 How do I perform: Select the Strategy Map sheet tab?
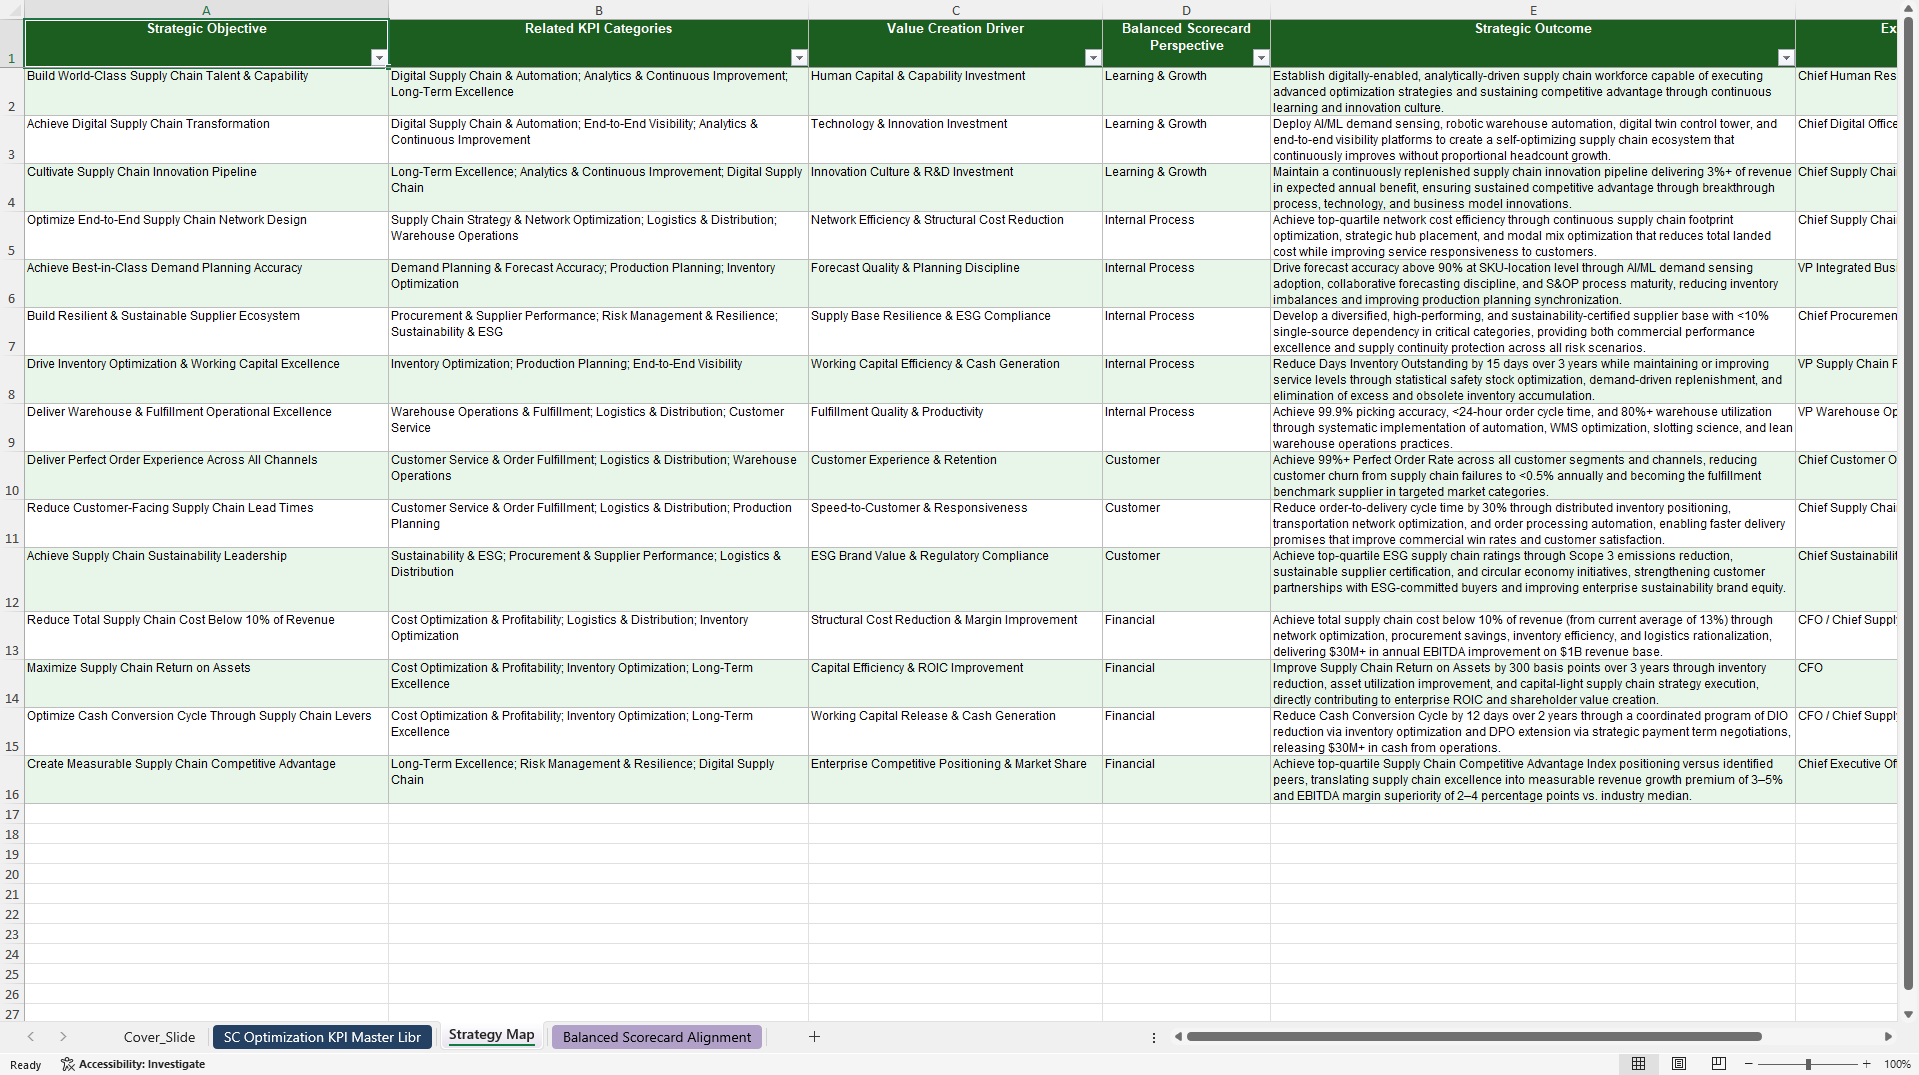[491, 1035]
